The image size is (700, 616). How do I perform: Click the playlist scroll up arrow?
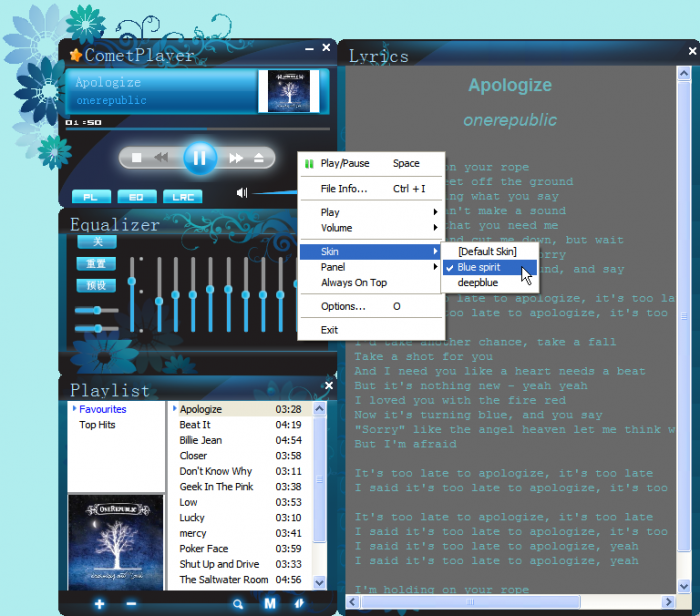point(319,408)
